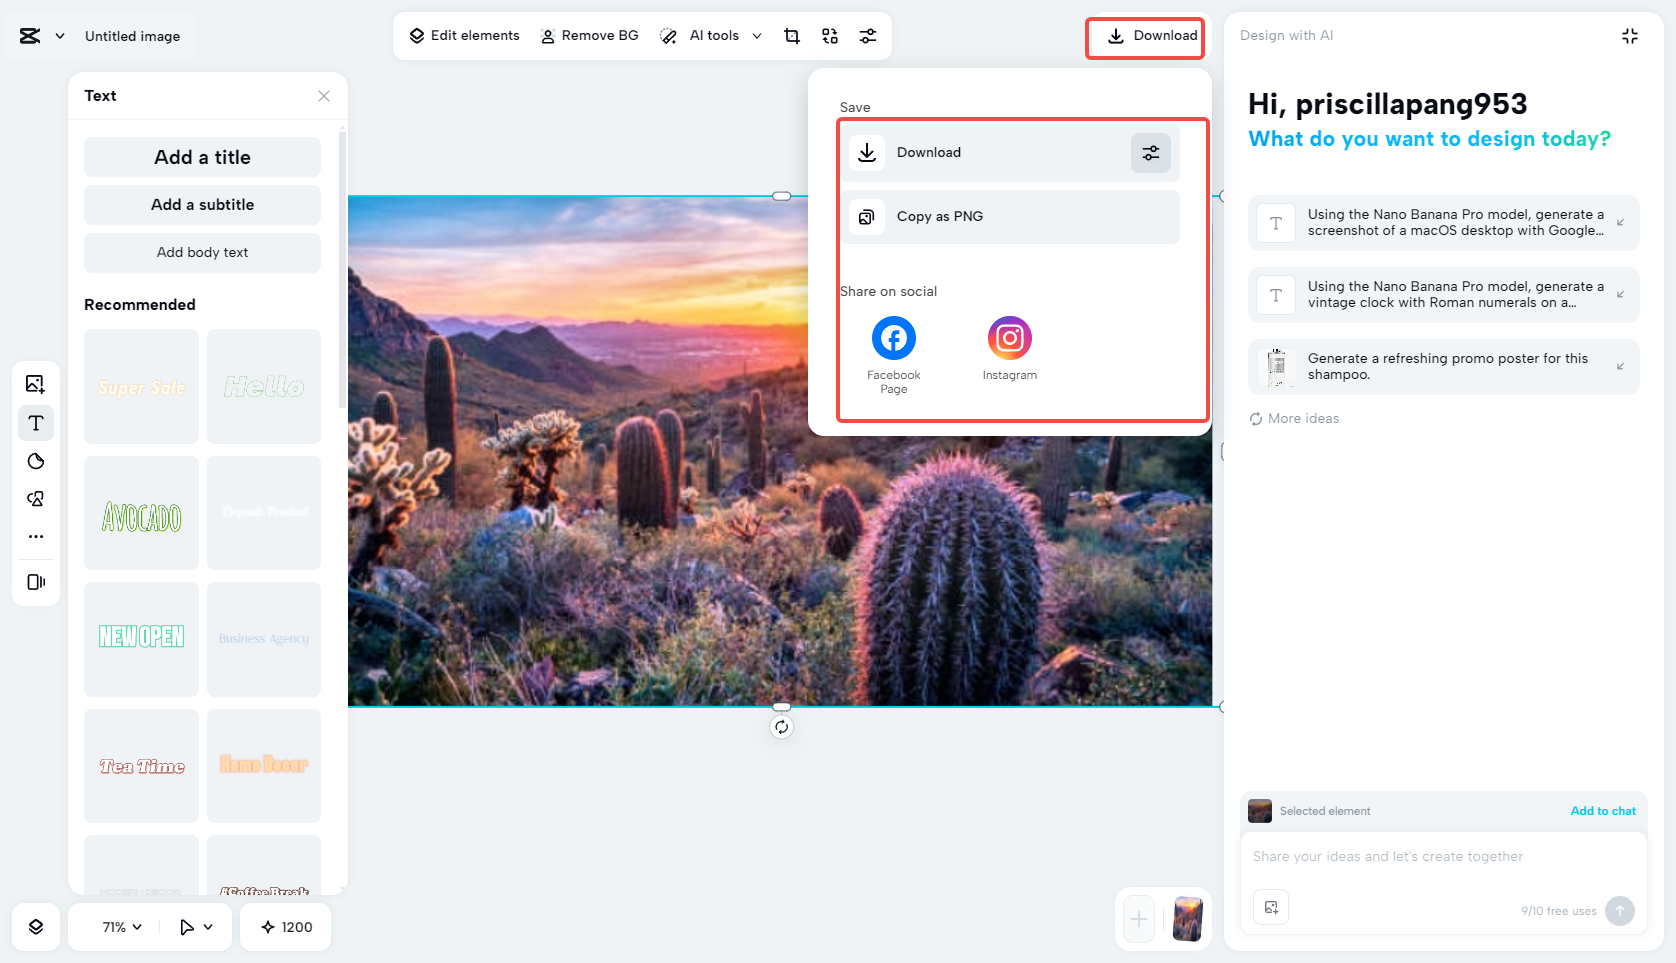Choose the NEW OPEN text style

click(141, 639)
